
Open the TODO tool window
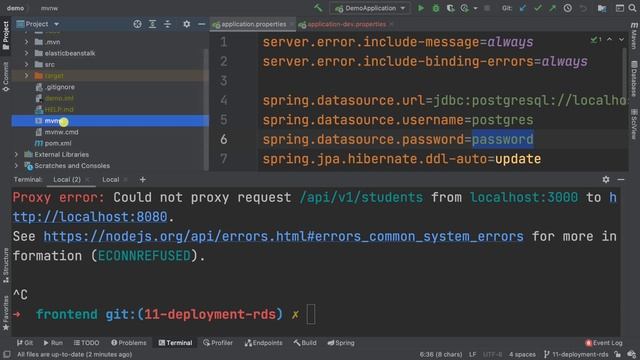click(x=86, y=343)
